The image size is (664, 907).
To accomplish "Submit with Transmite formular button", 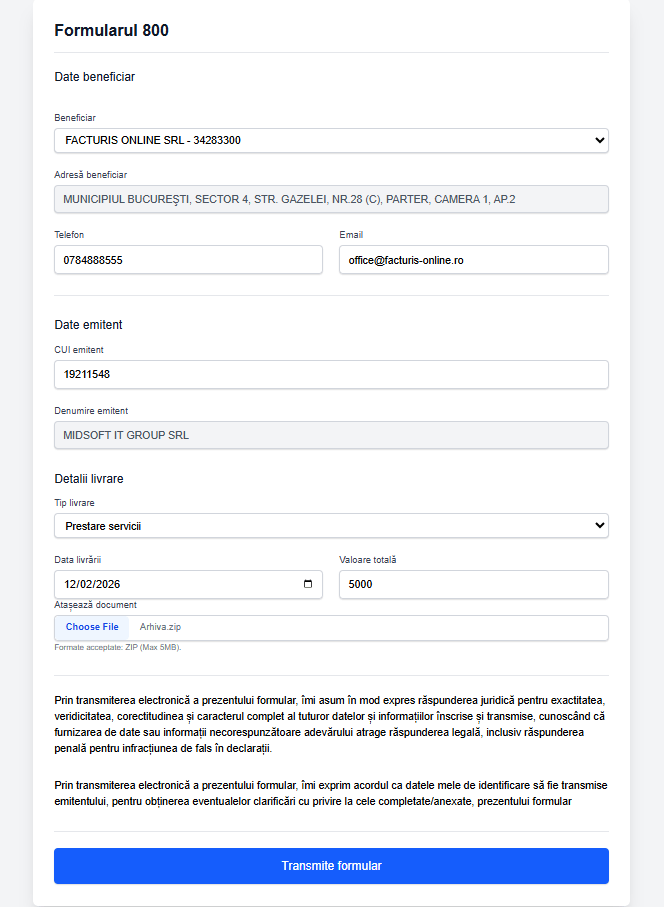I will click(330, 866).
